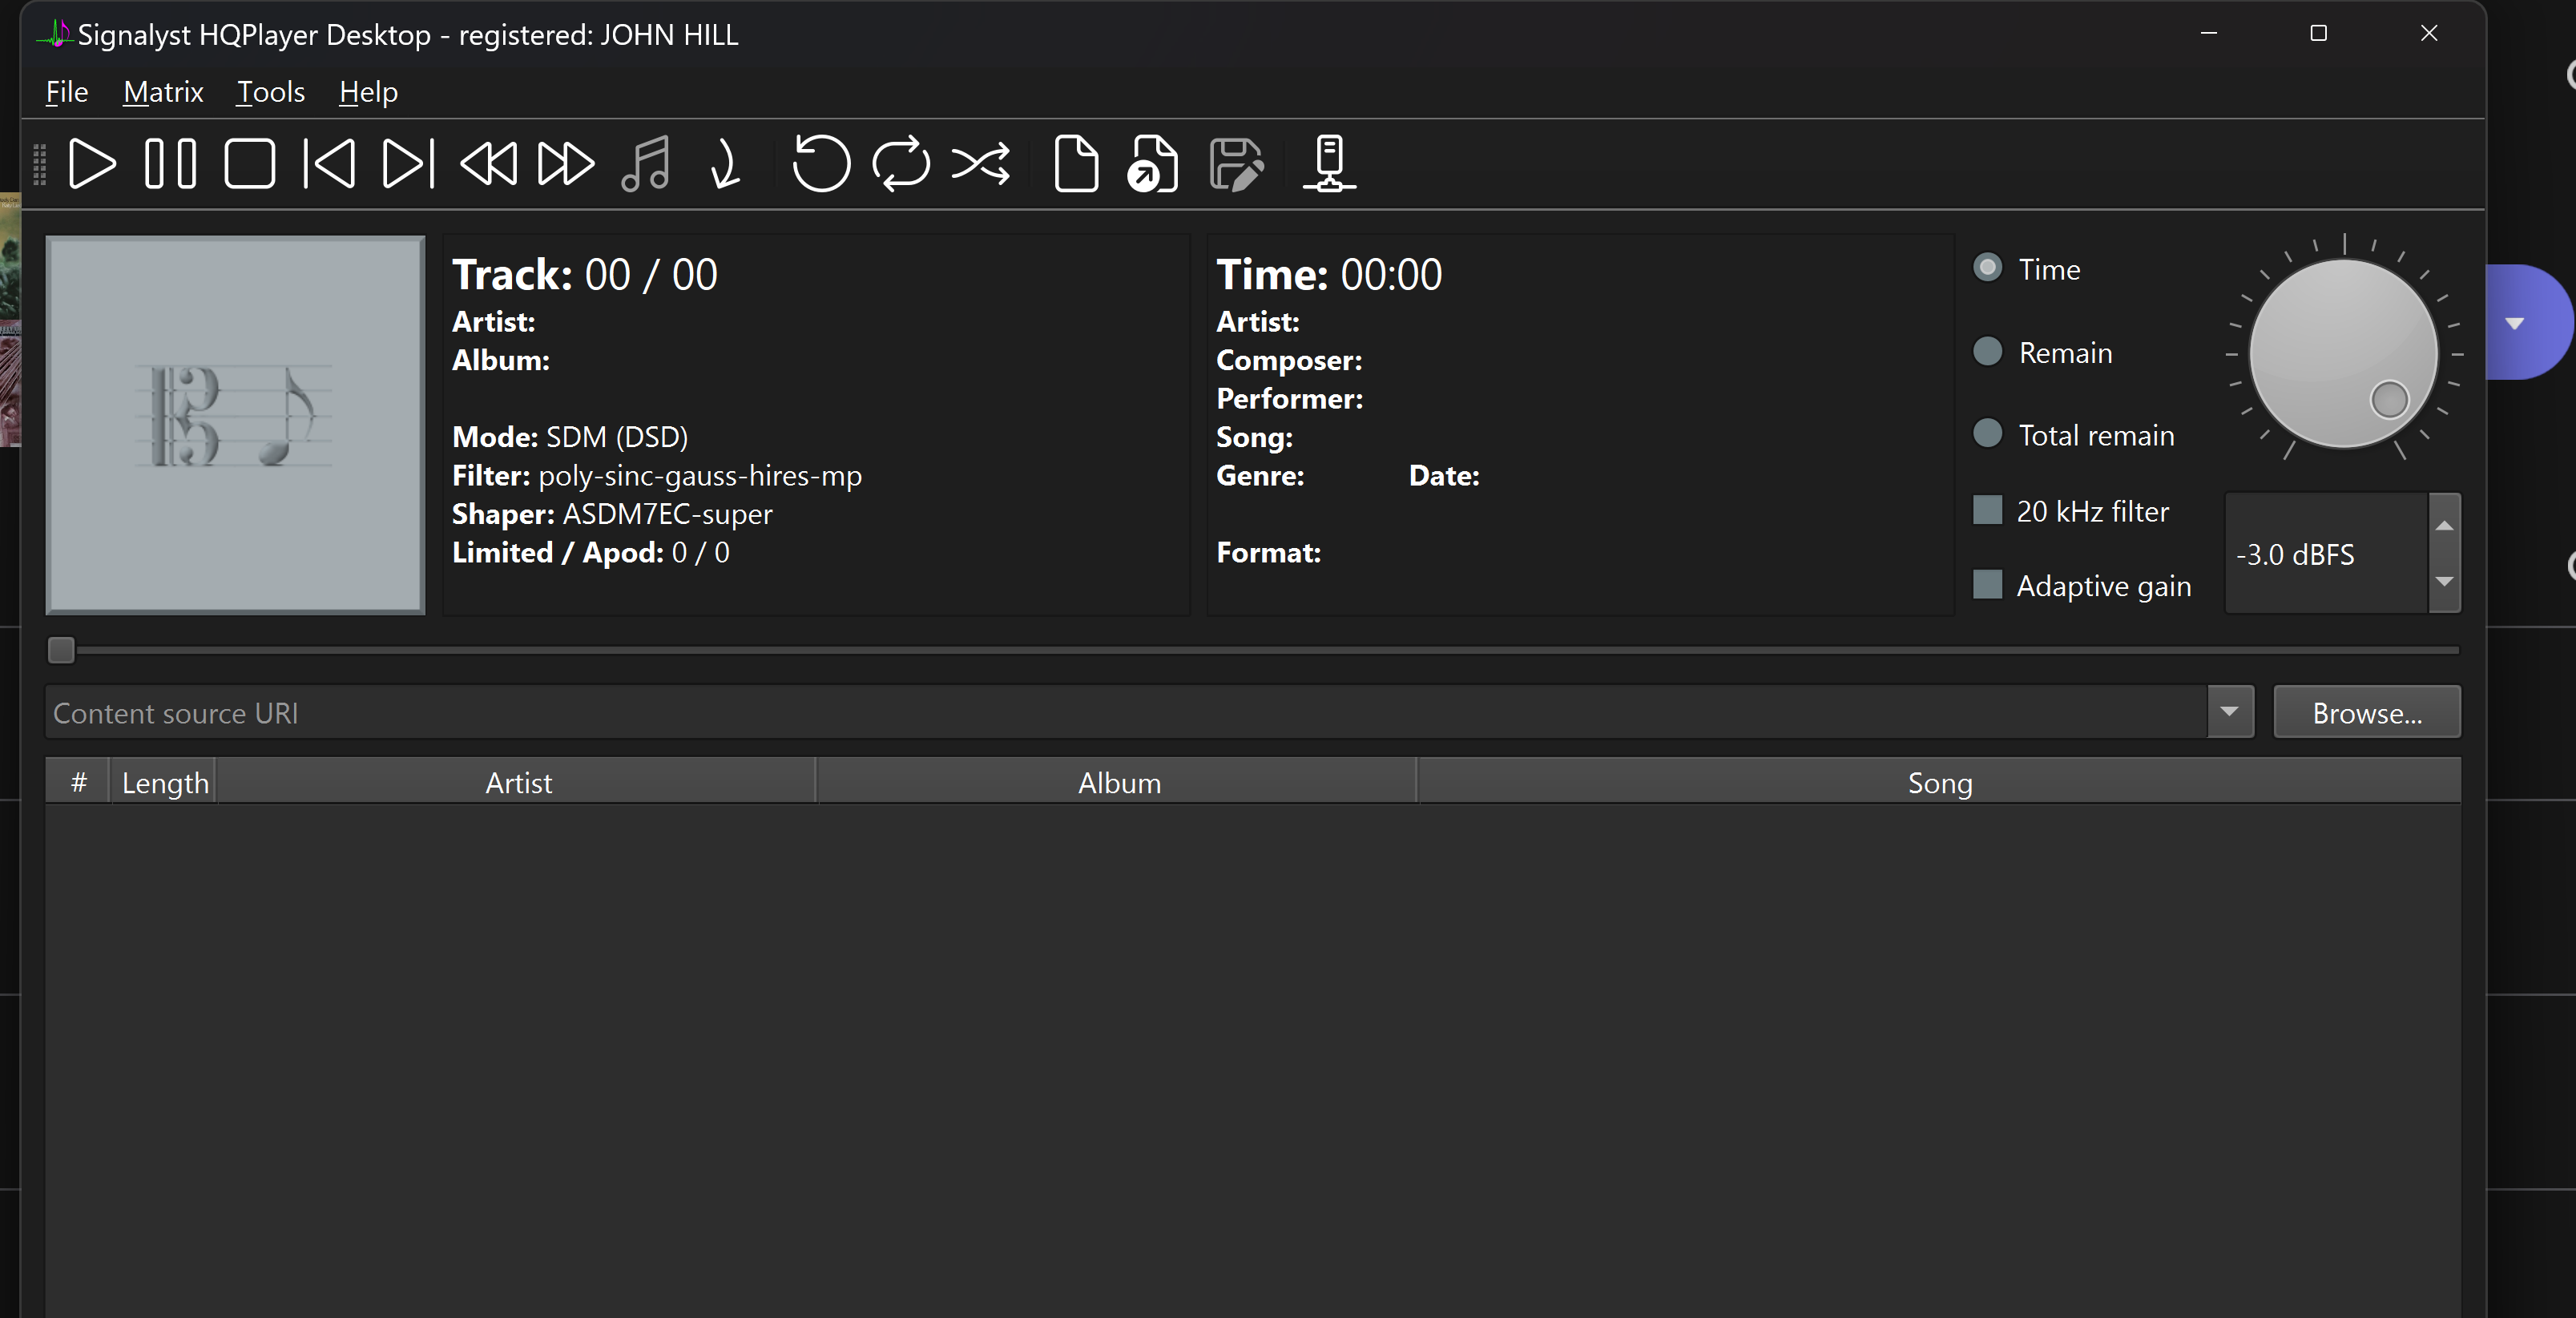Click the -3.0 dBFS volume field
Image resolution: width=2576 pixels, height=1318 pixels.
(2327, 553)
